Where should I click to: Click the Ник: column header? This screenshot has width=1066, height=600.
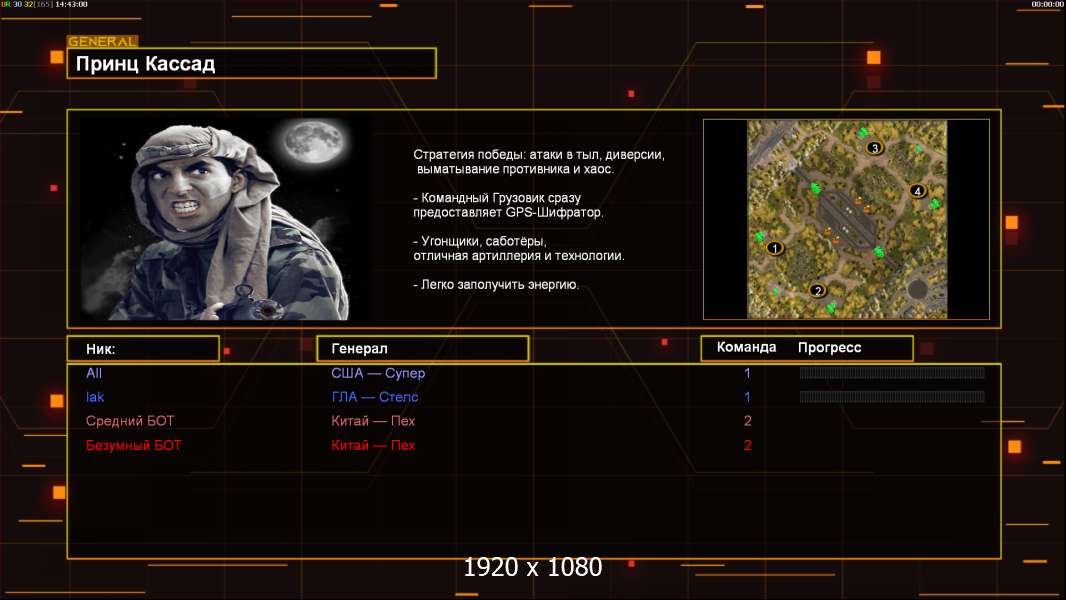click(x=143, y=349)
